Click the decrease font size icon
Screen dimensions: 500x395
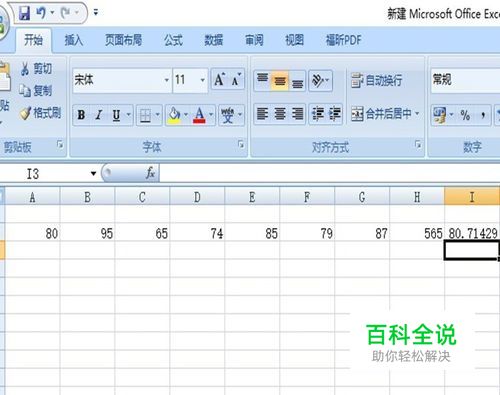pyautogui.click(x=236, y=80)
